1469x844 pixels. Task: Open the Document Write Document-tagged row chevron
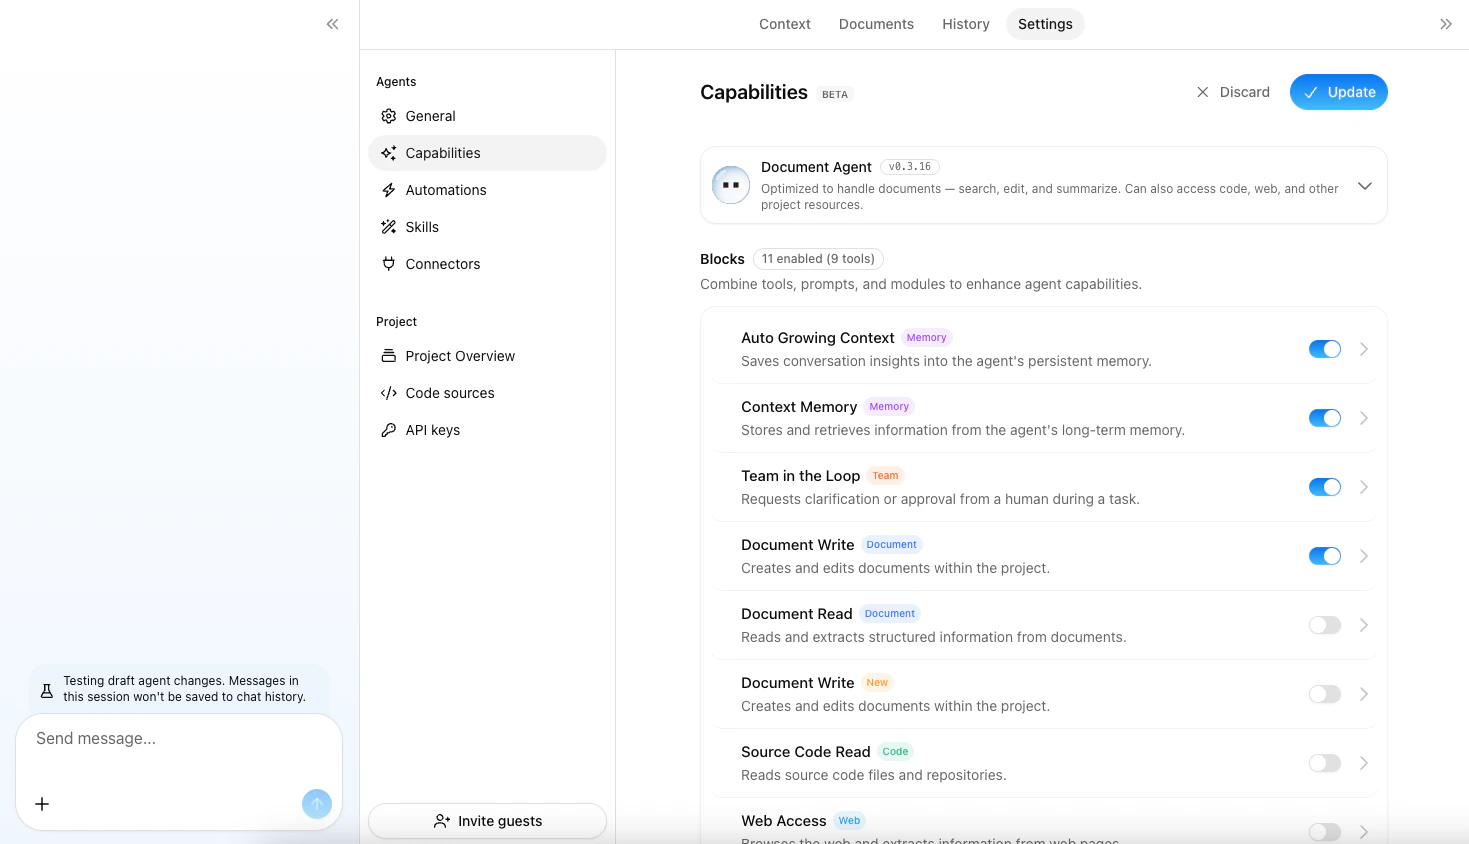tap(1364, 556)
